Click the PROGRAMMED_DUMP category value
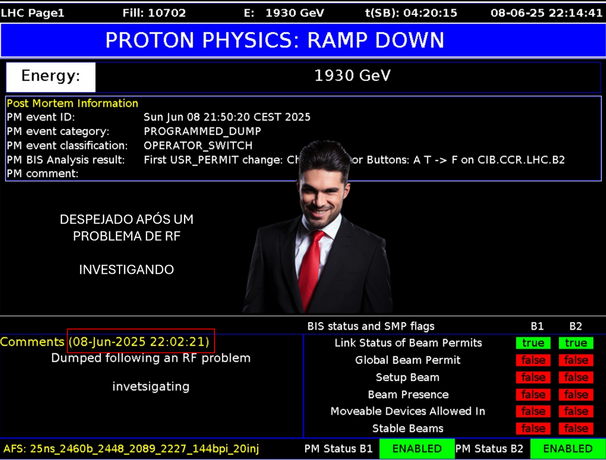This screenshot has width=606, height=460. 202,131
